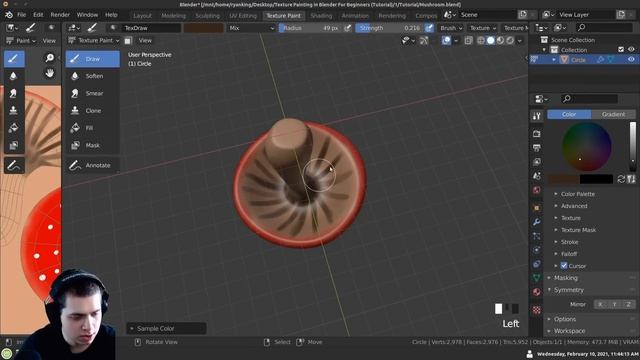Switch to the Sculpting workspace tab
640x360 pixels.
tap(207, 16)
